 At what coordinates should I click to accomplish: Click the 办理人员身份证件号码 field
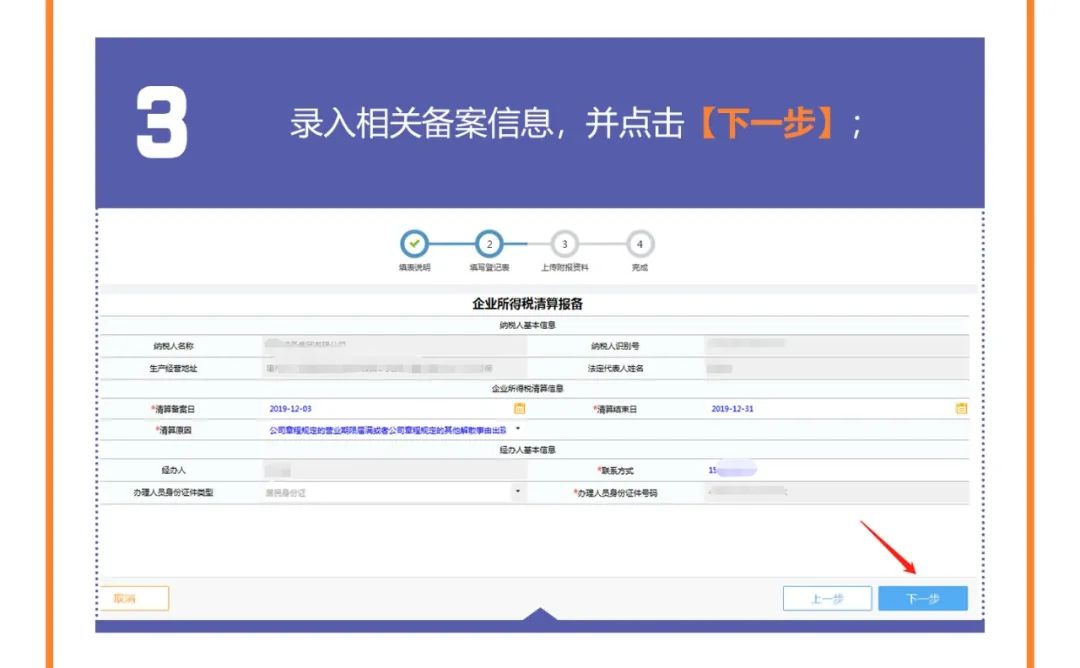click(820, 492)
